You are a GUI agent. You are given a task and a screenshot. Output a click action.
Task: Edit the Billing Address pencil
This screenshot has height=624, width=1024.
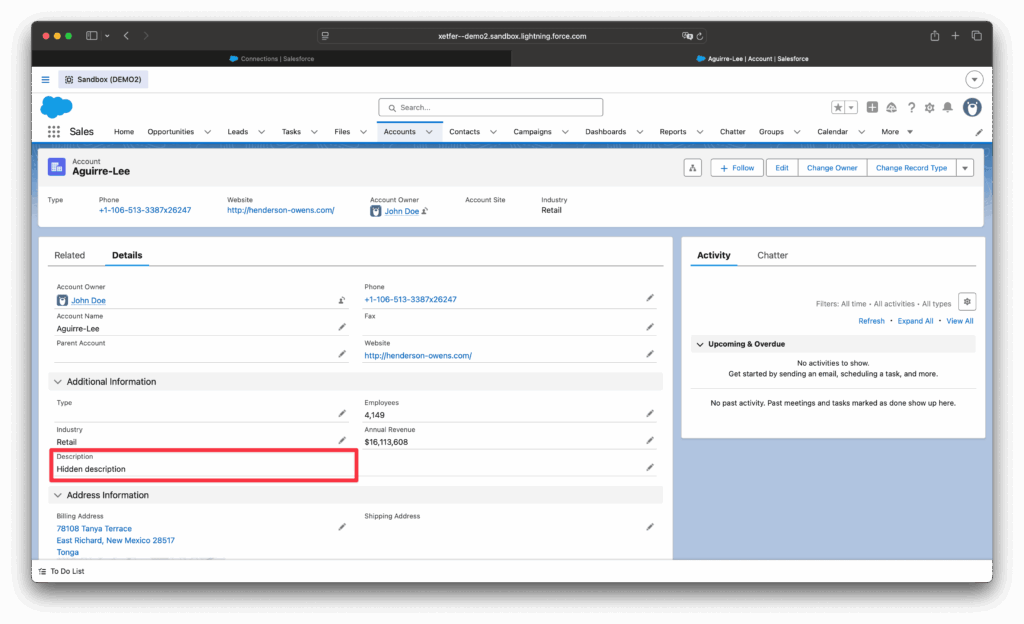point(342,527)
